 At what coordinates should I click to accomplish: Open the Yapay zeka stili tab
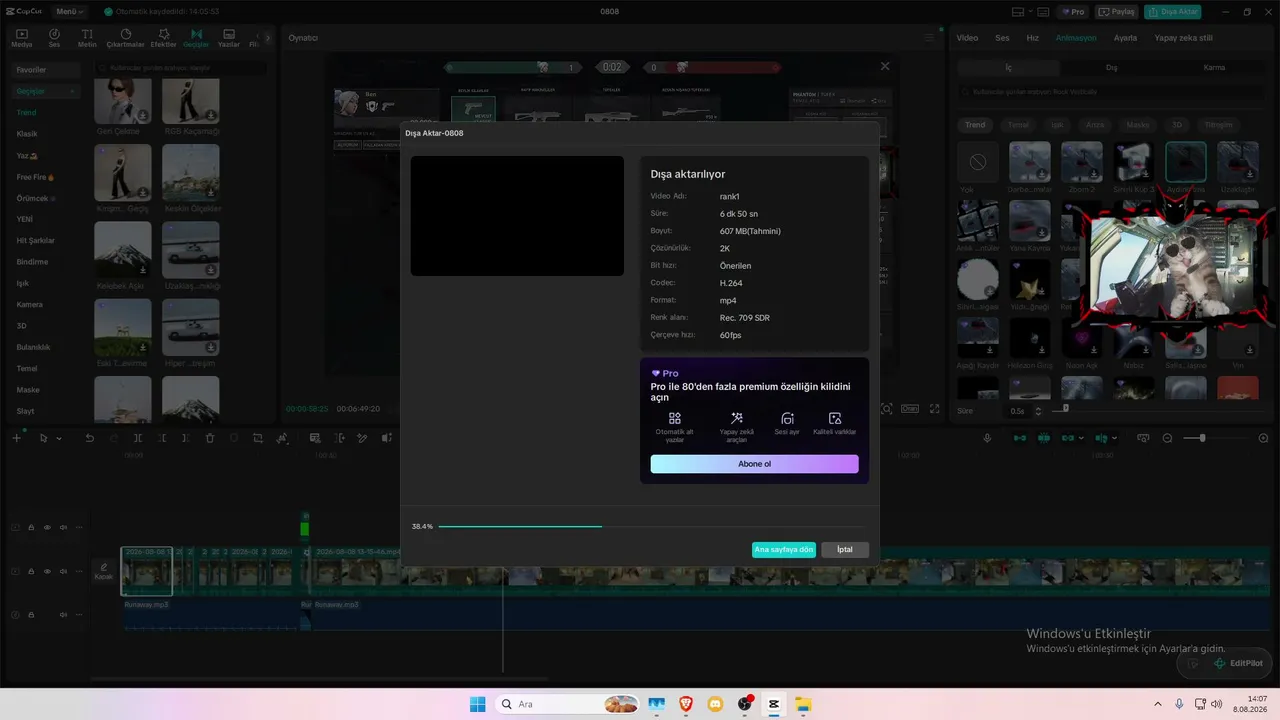click(x=1184, y=38)
